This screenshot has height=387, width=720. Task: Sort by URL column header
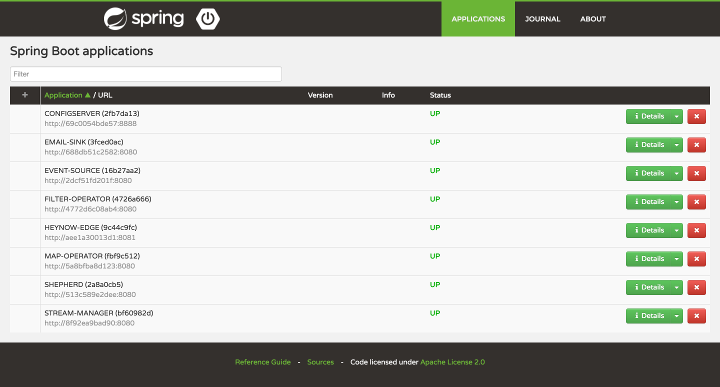(x=105, y=95)
